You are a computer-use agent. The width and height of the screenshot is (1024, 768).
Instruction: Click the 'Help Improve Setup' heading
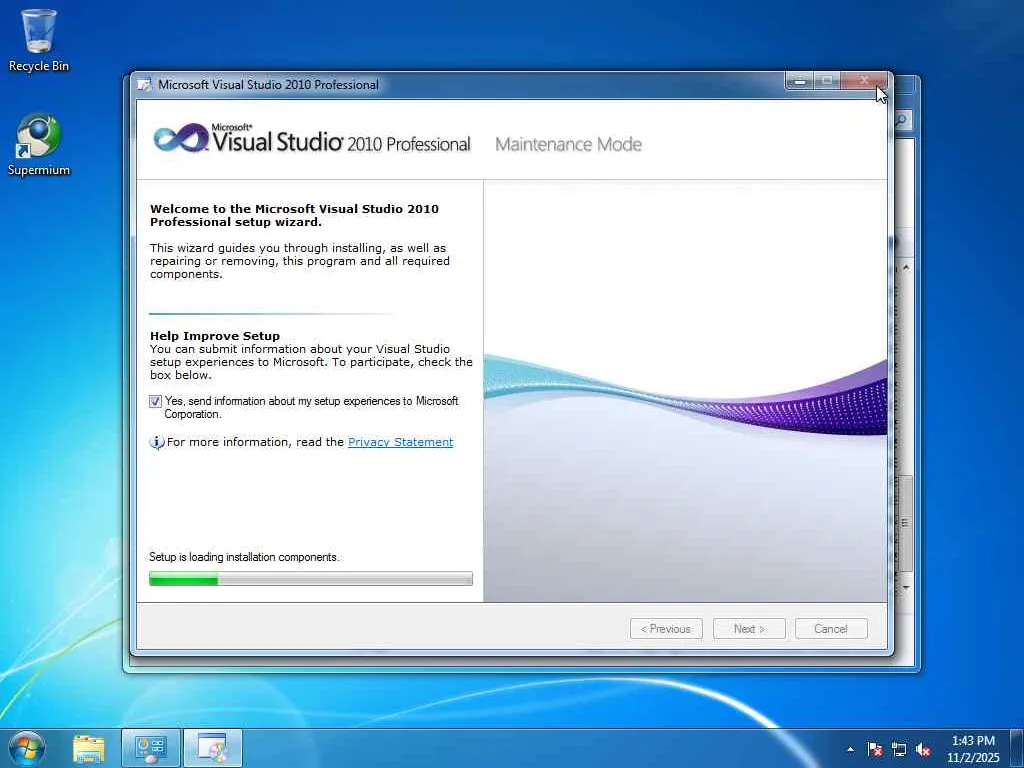215,336
